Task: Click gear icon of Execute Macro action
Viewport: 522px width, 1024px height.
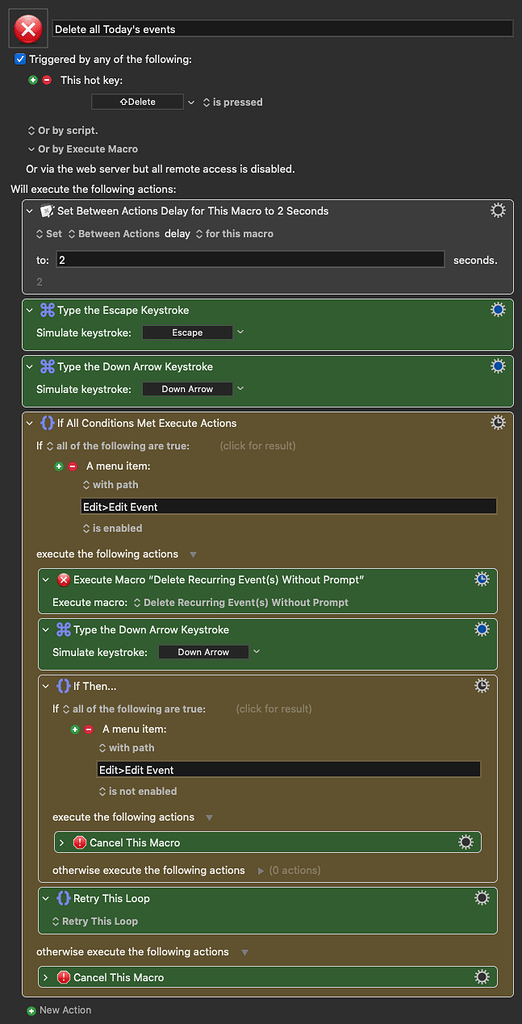Action: (x=481, y=579)
